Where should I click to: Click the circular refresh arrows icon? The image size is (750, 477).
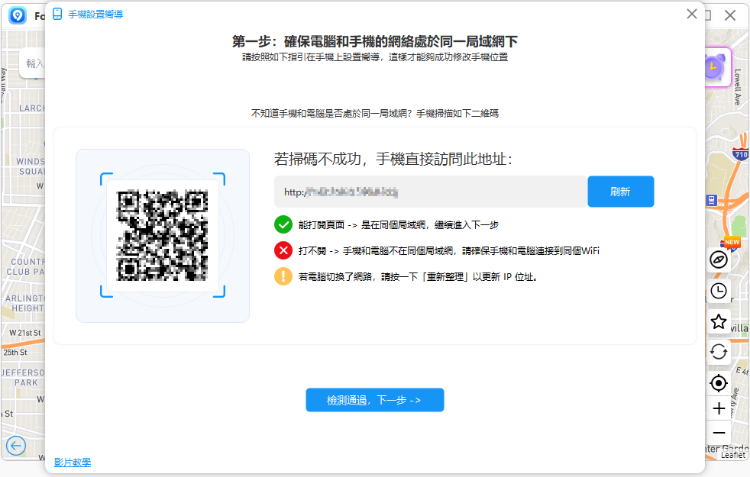click(x=718, y=352)
